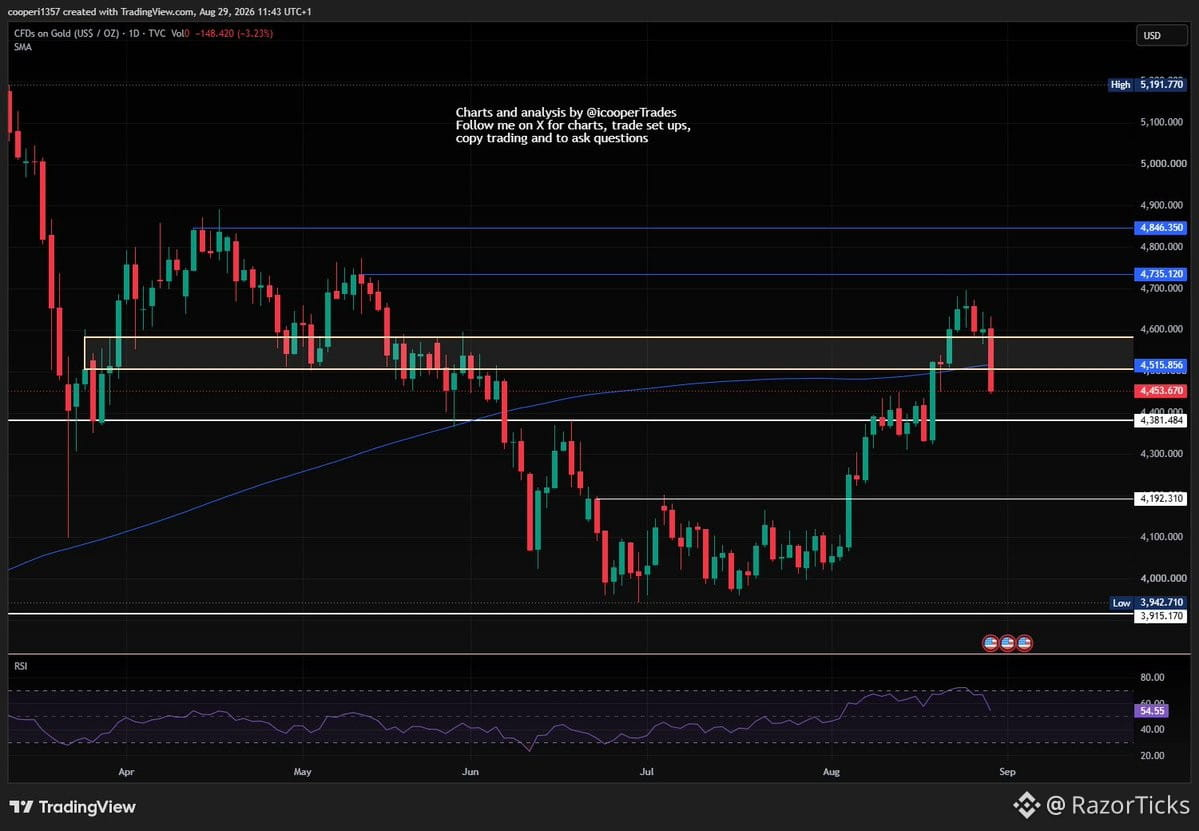Click 80.00 on the RSI scale
1199x831 pixels.
(x=1152, y=677)
